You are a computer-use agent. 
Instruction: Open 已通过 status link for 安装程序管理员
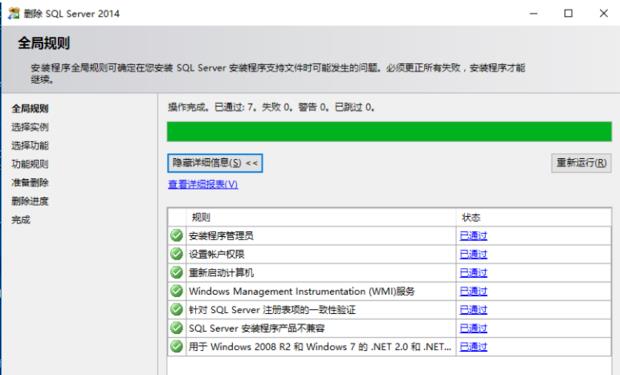[473, 236]
